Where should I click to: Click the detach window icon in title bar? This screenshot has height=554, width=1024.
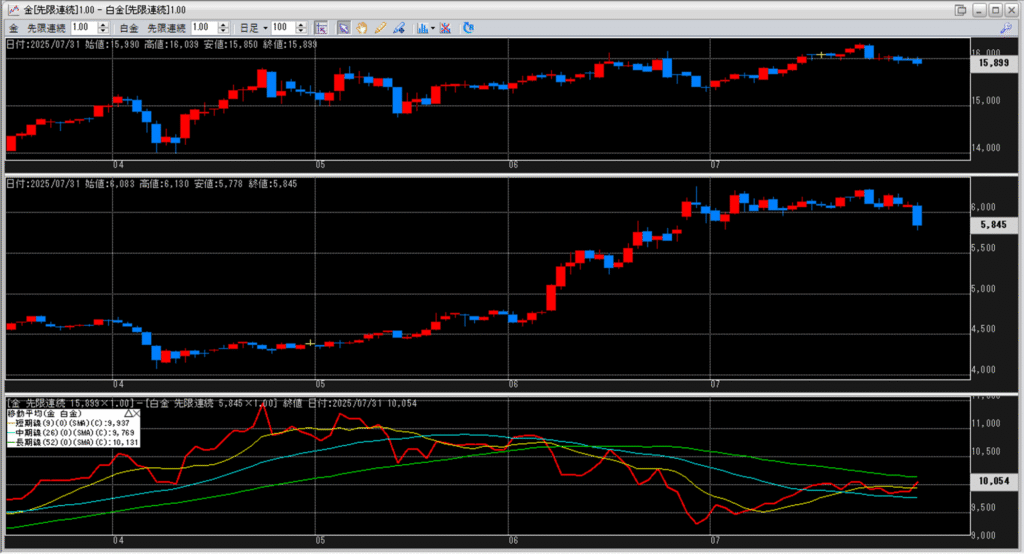(x=961, y=10)
